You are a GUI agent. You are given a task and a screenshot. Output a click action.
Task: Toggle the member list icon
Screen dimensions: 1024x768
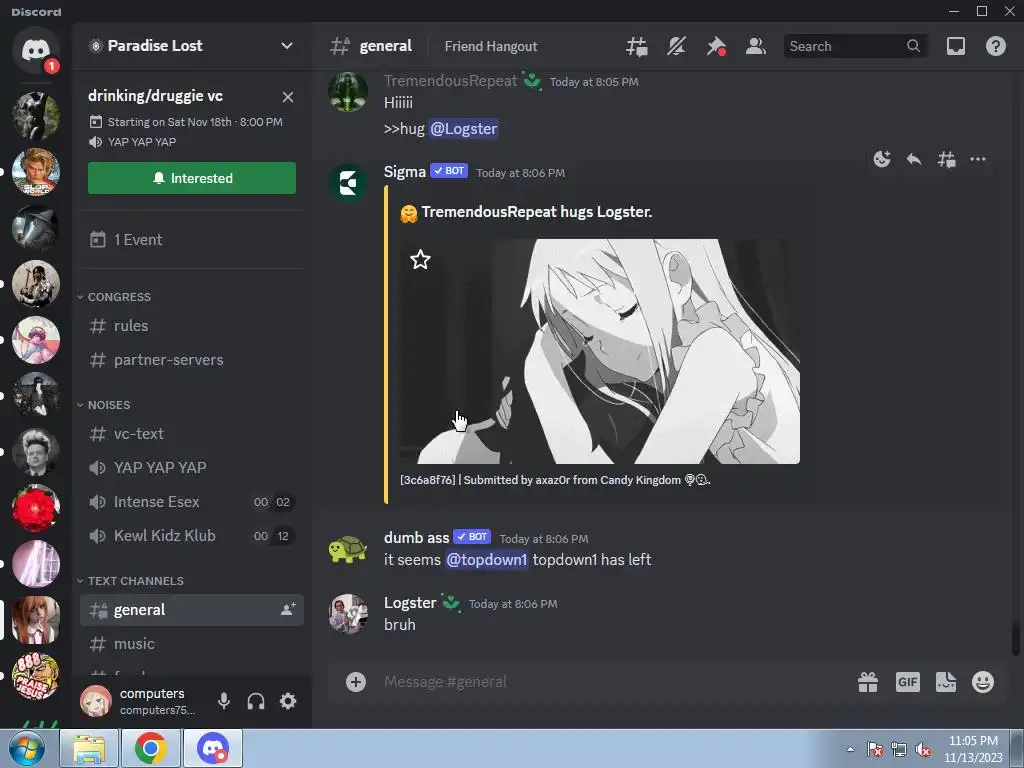click(756, 46)
